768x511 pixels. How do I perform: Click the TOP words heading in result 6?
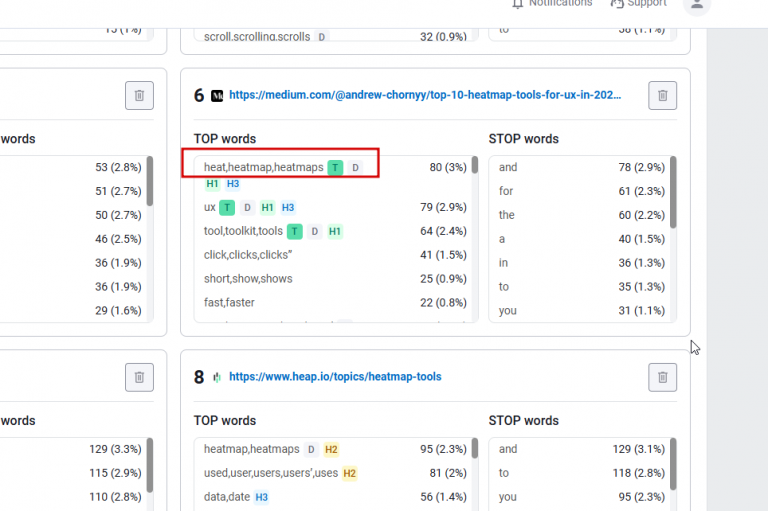point(225,139)
